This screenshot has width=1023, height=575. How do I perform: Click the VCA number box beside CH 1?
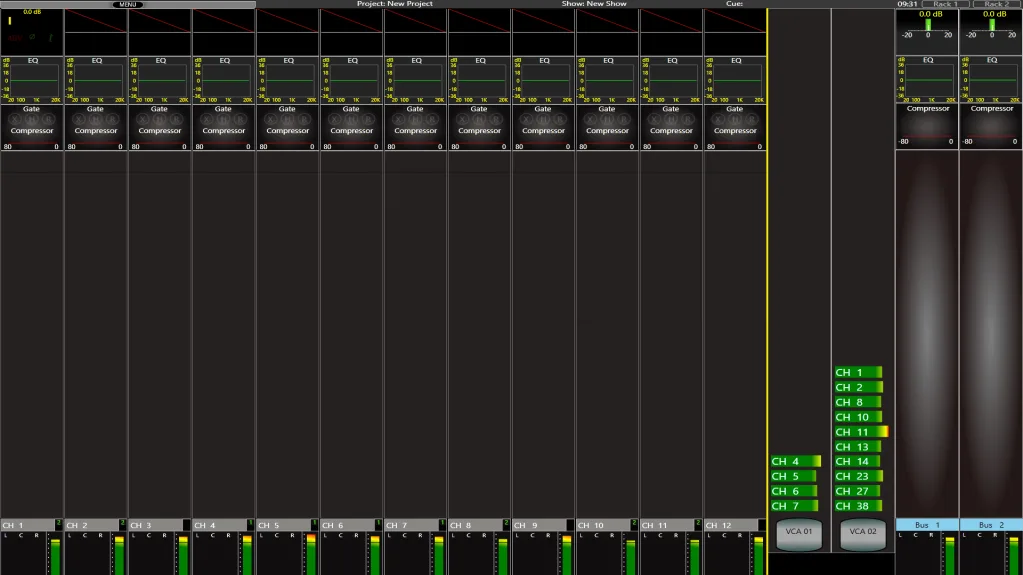pyautogui.click(x=58, y=525)
